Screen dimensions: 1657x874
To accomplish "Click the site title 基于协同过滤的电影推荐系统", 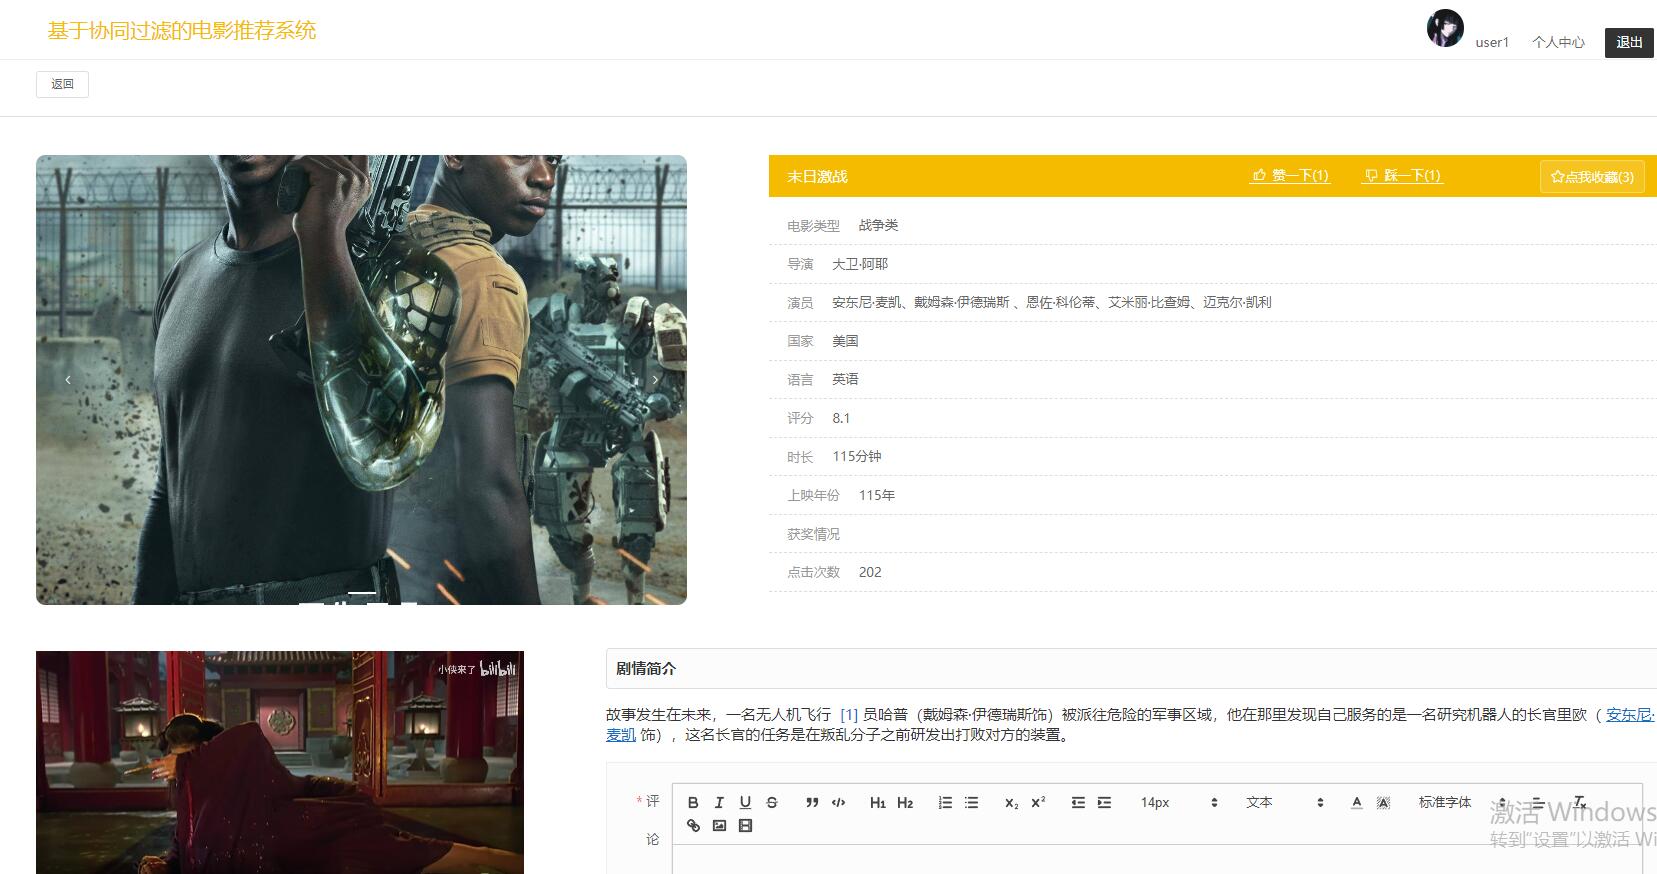I will [182, 30].
